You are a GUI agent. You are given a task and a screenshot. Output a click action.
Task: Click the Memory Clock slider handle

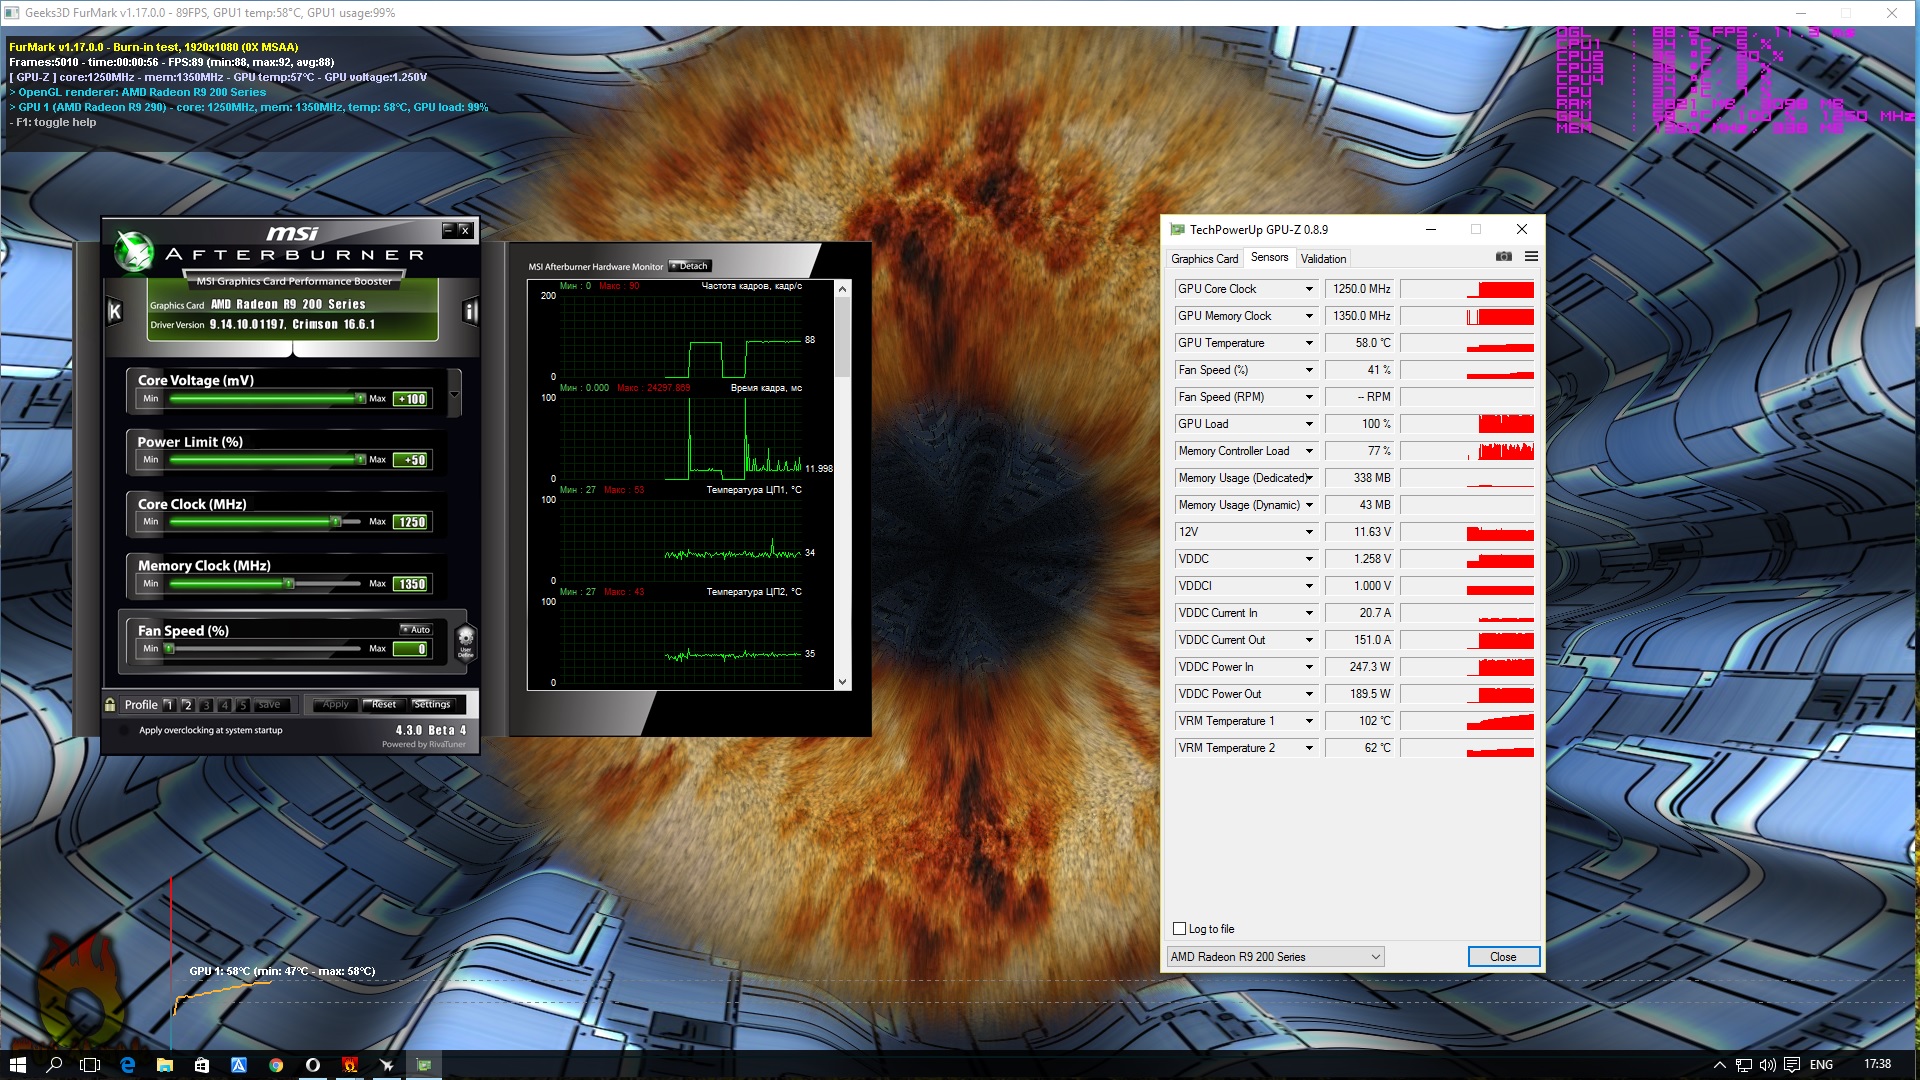click(x=289, y=584)
